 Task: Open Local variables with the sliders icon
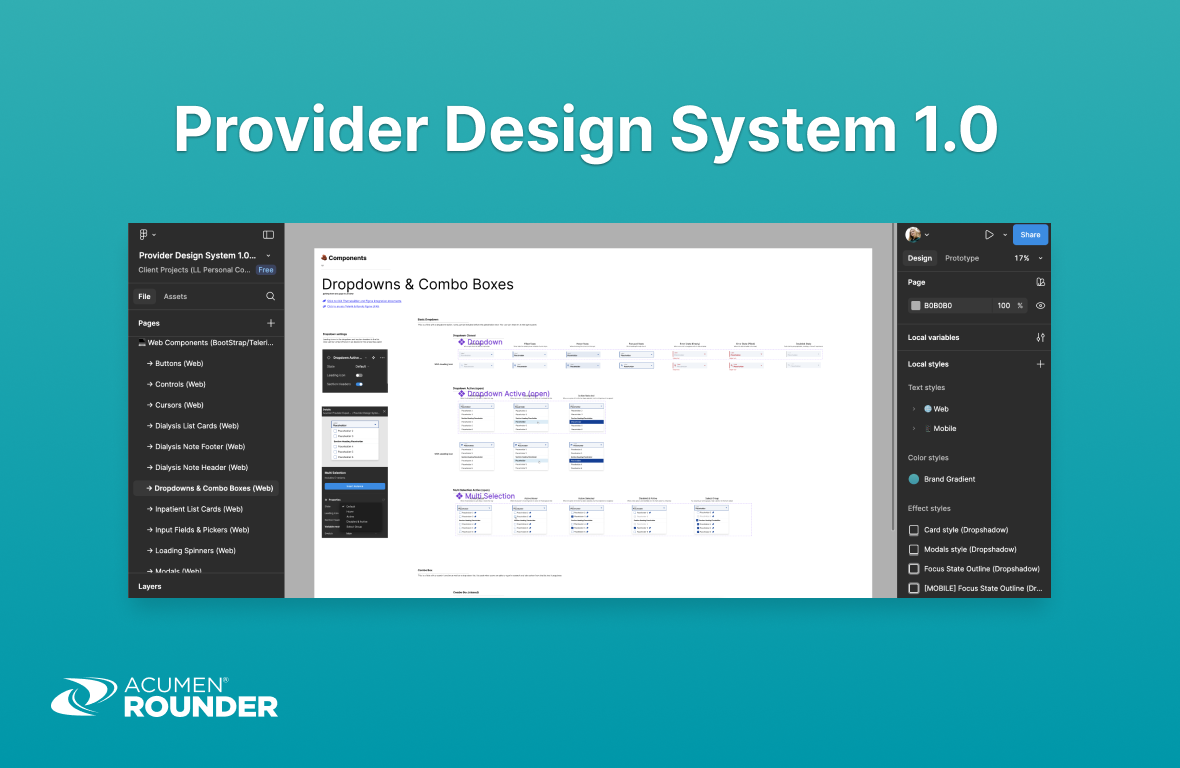tap(1039, 337)
